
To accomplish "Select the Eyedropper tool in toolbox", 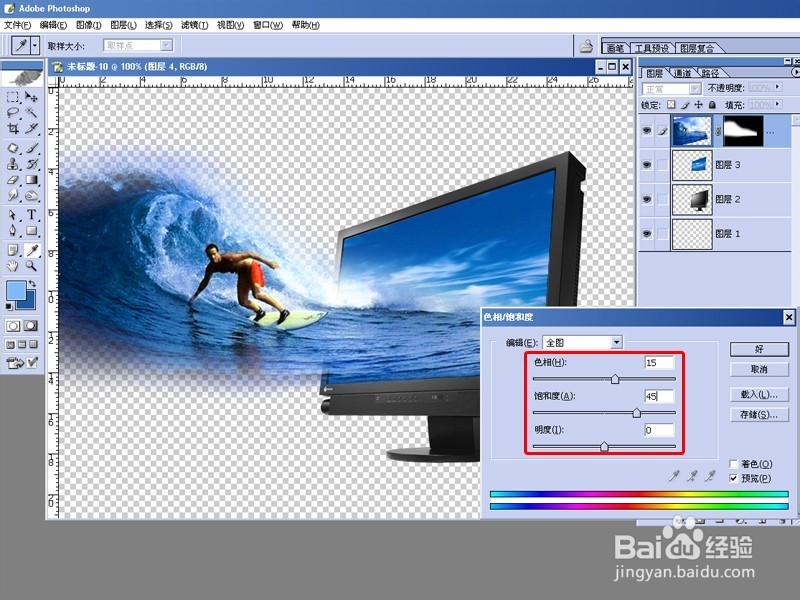I will [x=32, y=250].
